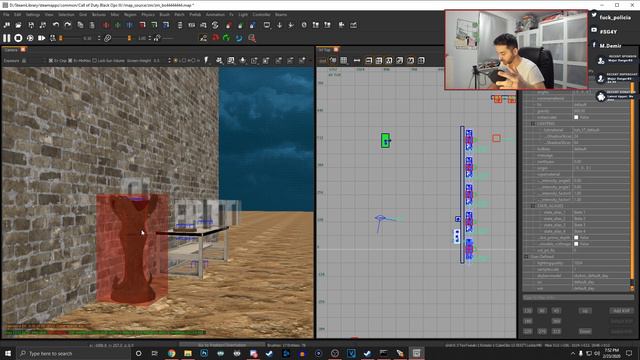Click the red X-axis rotate icon

[x=142, y=25]
